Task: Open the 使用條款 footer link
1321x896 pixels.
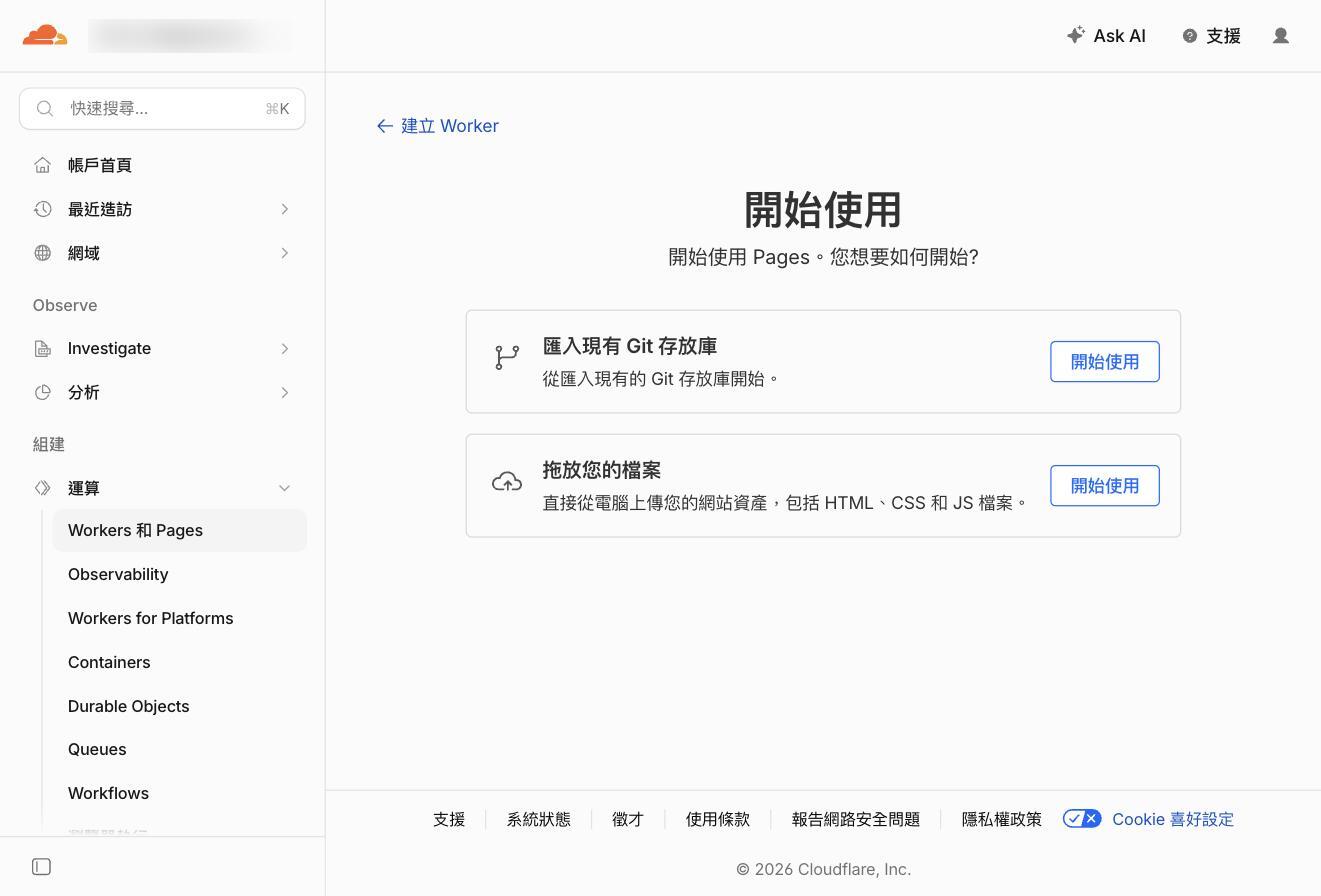Action: click(718, 819)
